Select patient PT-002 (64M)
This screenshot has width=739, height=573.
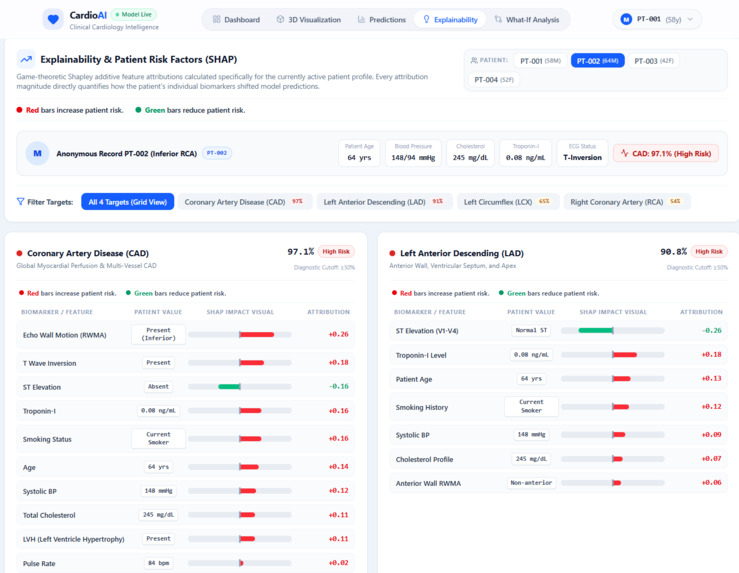[x=598, y=61]
